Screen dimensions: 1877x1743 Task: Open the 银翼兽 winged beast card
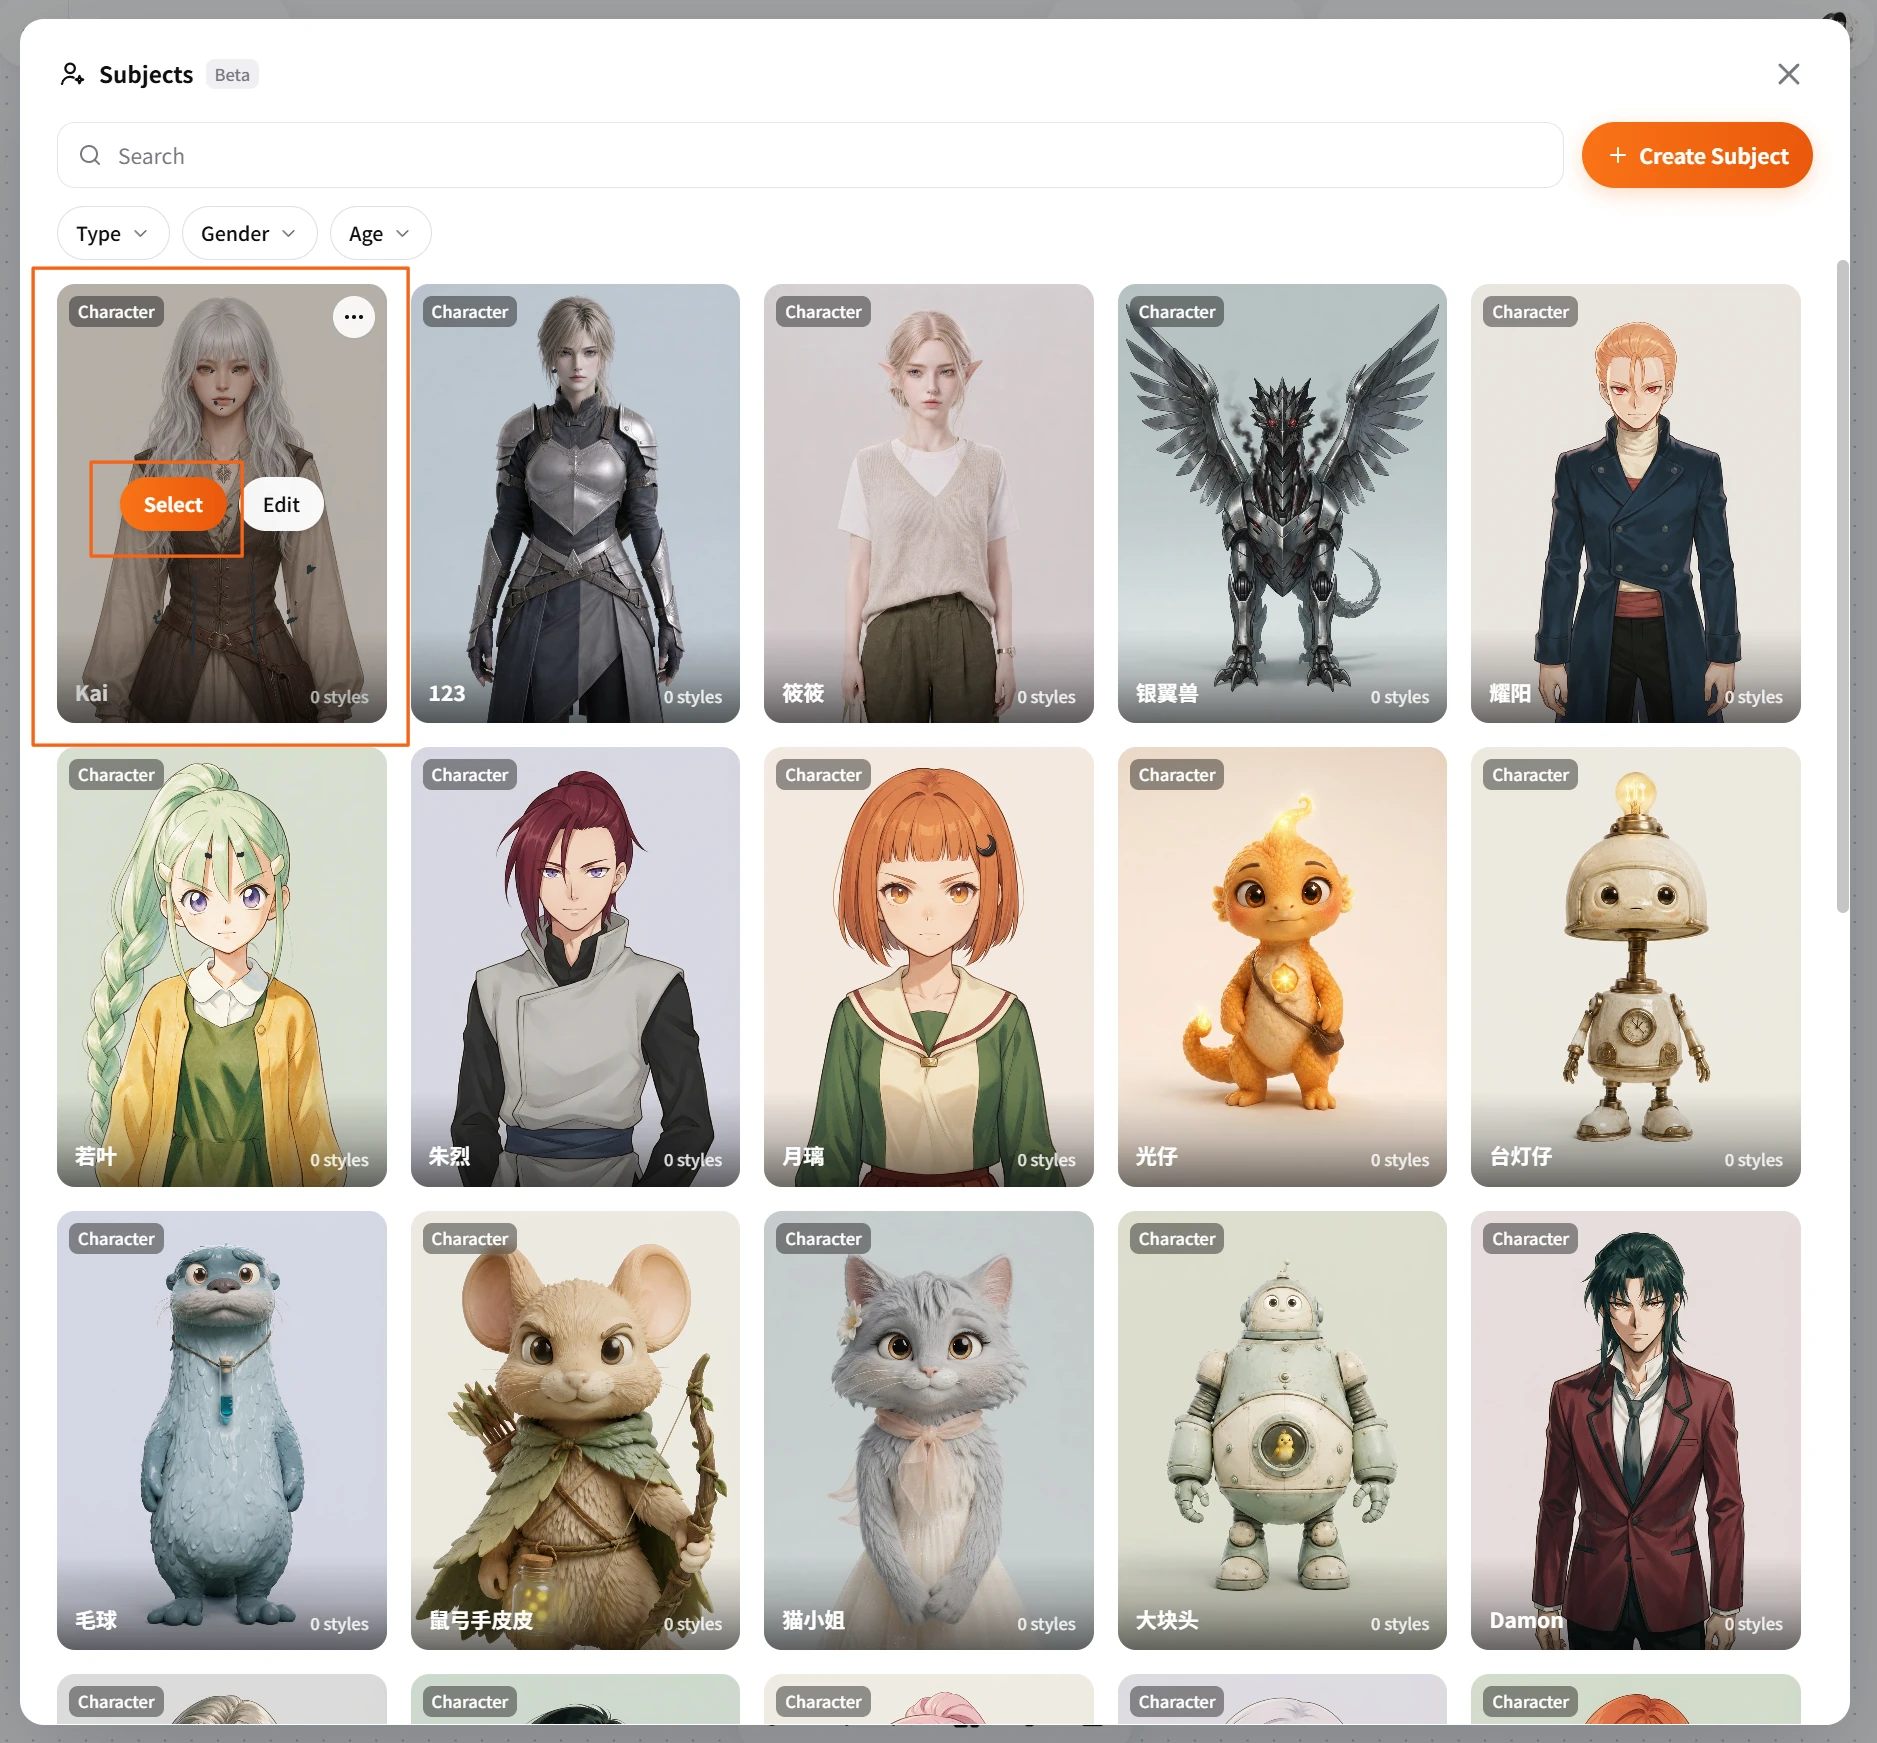pyautogui.click(x=1282, y=503)
